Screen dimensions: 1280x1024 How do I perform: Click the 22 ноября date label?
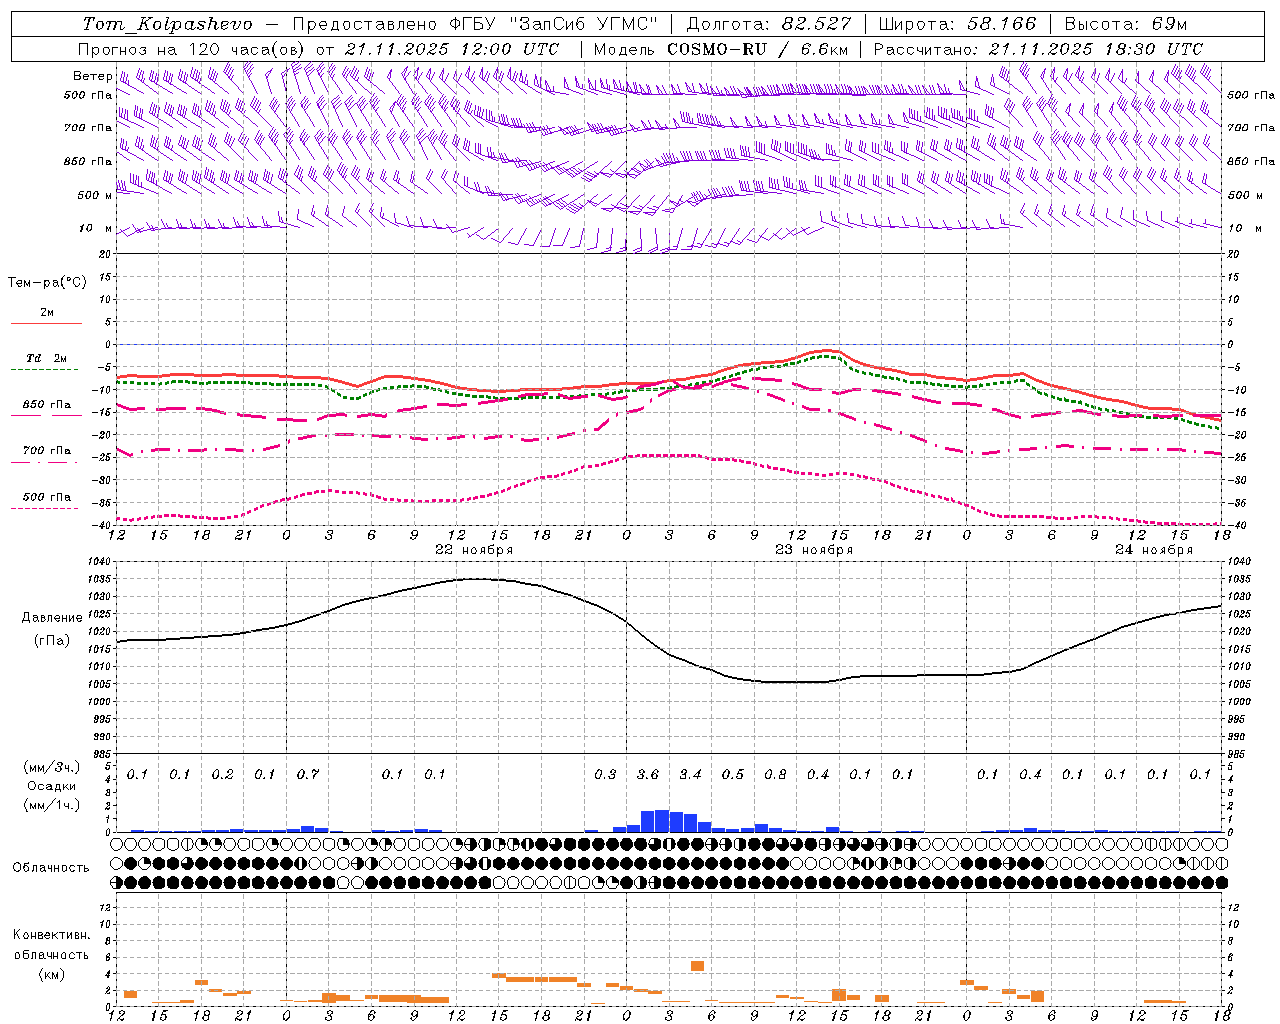(x=474, y=550)
